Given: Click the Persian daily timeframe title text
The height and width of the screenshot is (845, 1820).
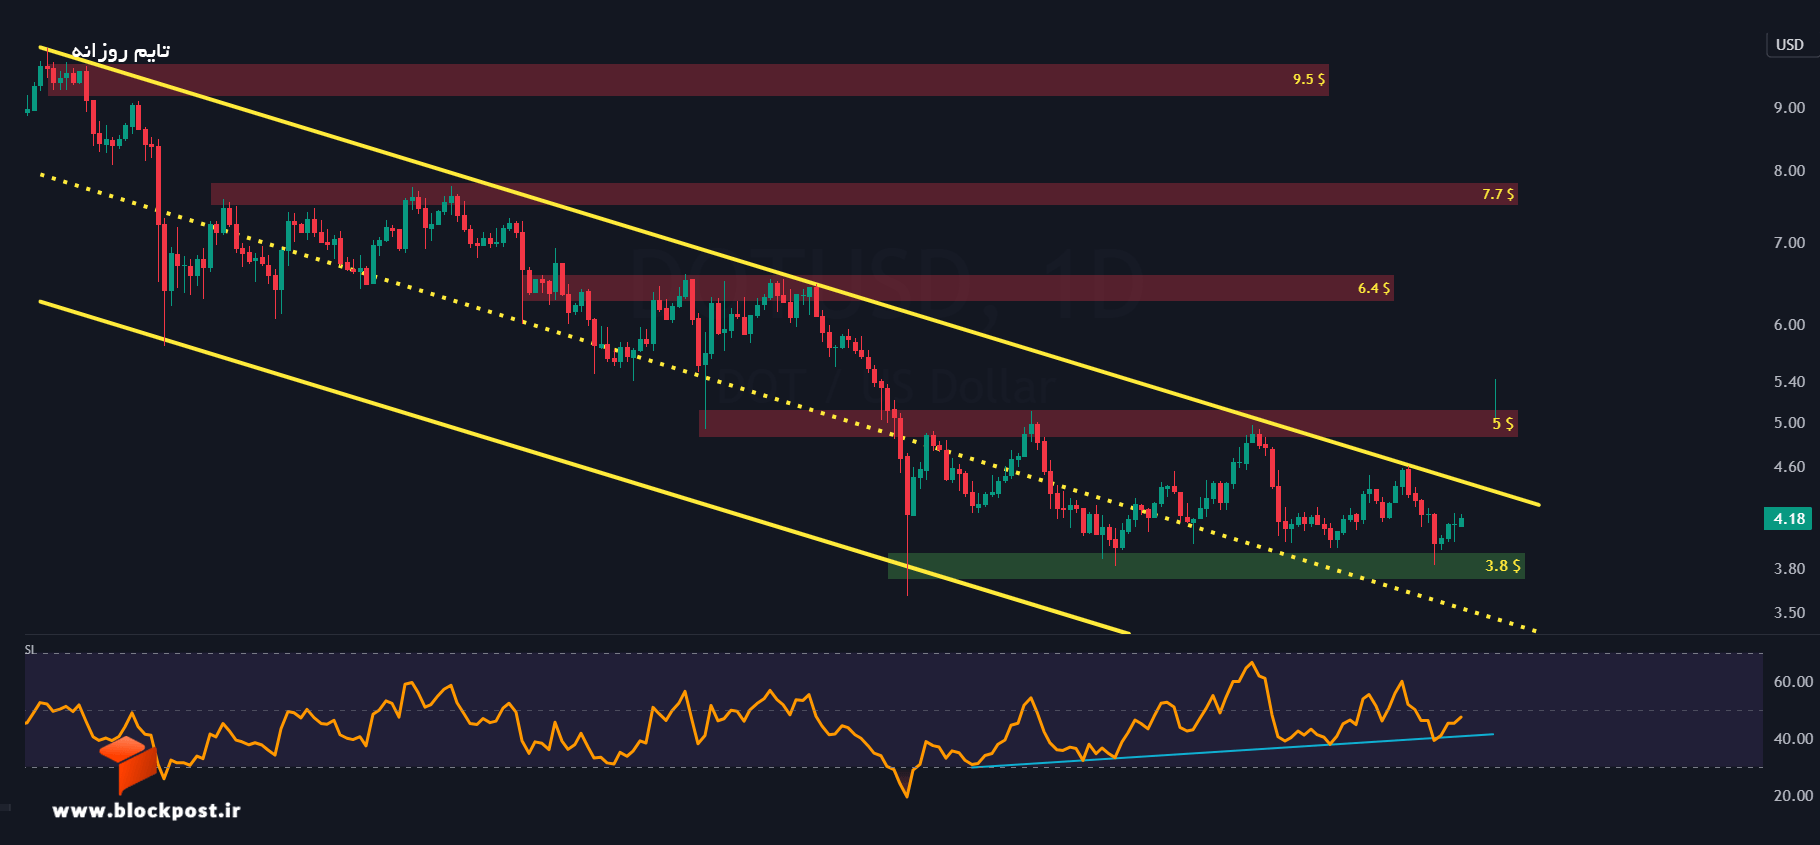Looking at the screenshot, I should click(120, 51).
